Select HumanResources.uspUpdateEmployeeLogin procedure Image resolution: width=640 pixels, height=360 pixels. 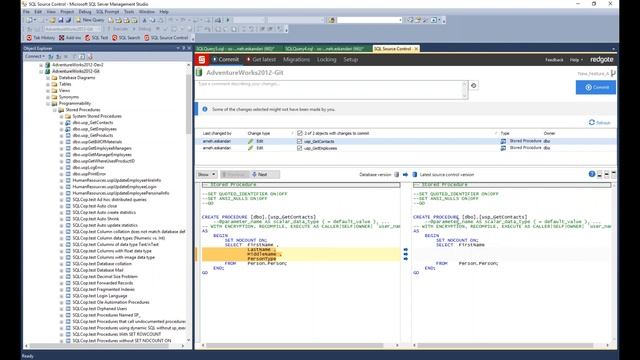pyautogui.click(x=114, y=187)
